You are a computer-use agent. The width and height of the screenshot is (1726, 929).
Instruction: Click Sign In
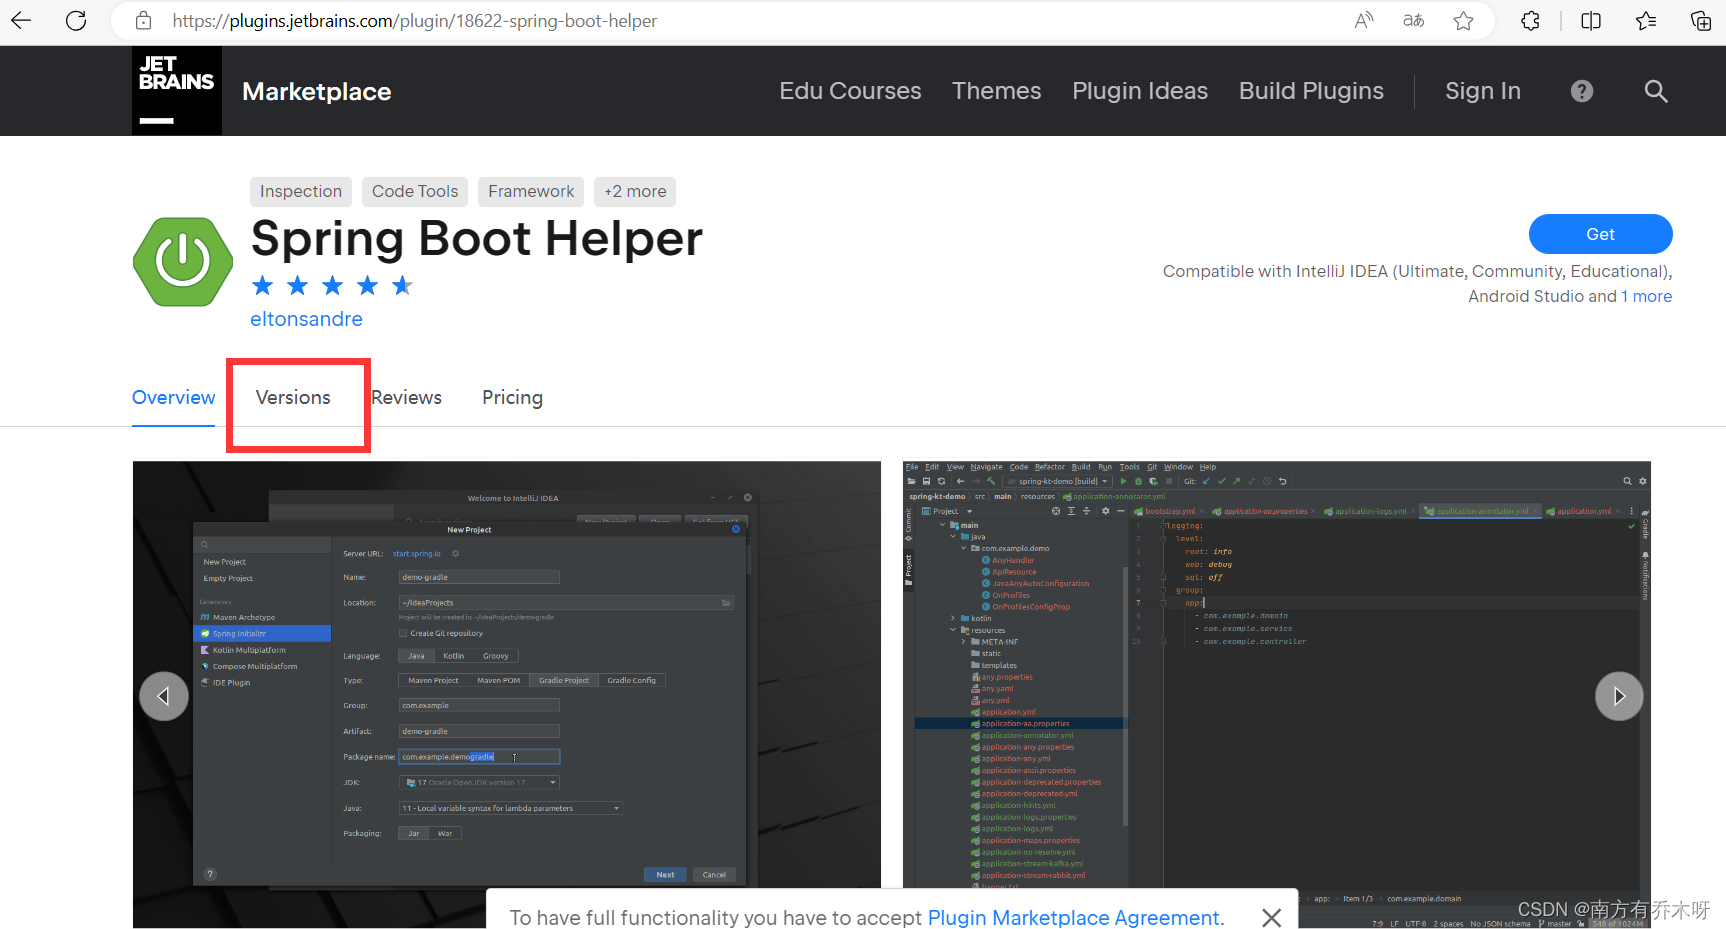coord(1482,91)
